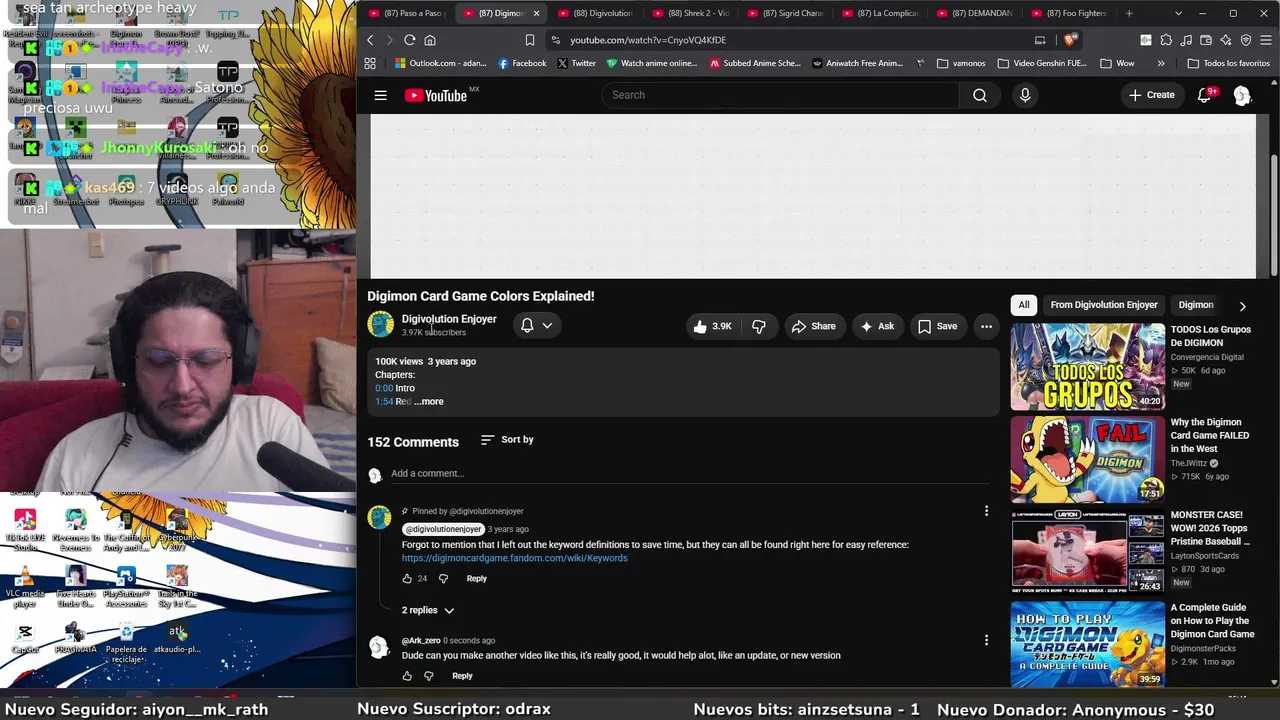Image resolution: width=1280 pixels, height=720 pixels.
Task: Open the vamonos bookmarks folder
Action: point(961,63)
